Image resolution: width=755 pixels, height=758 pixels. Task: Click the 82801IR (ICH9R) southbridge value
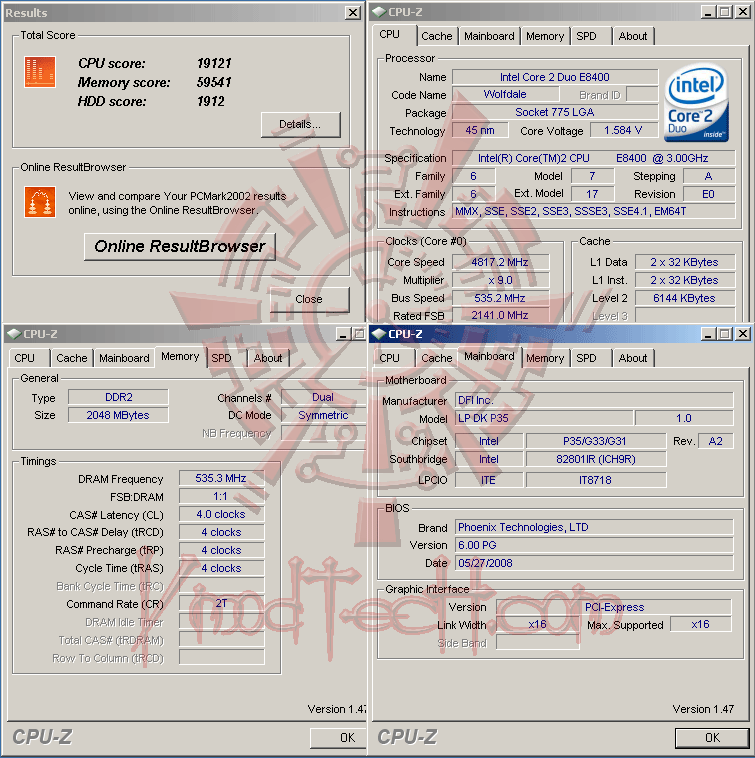pyautogui.click(x=595, y=459)
